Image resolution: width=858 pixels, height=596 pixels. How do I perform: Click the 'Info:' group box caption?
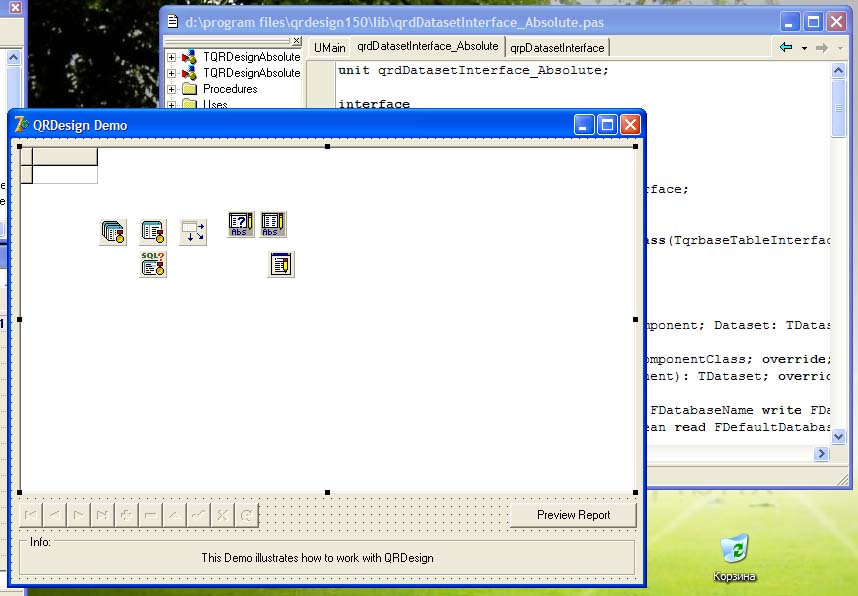pyautogui.click(x=40, y=542)
